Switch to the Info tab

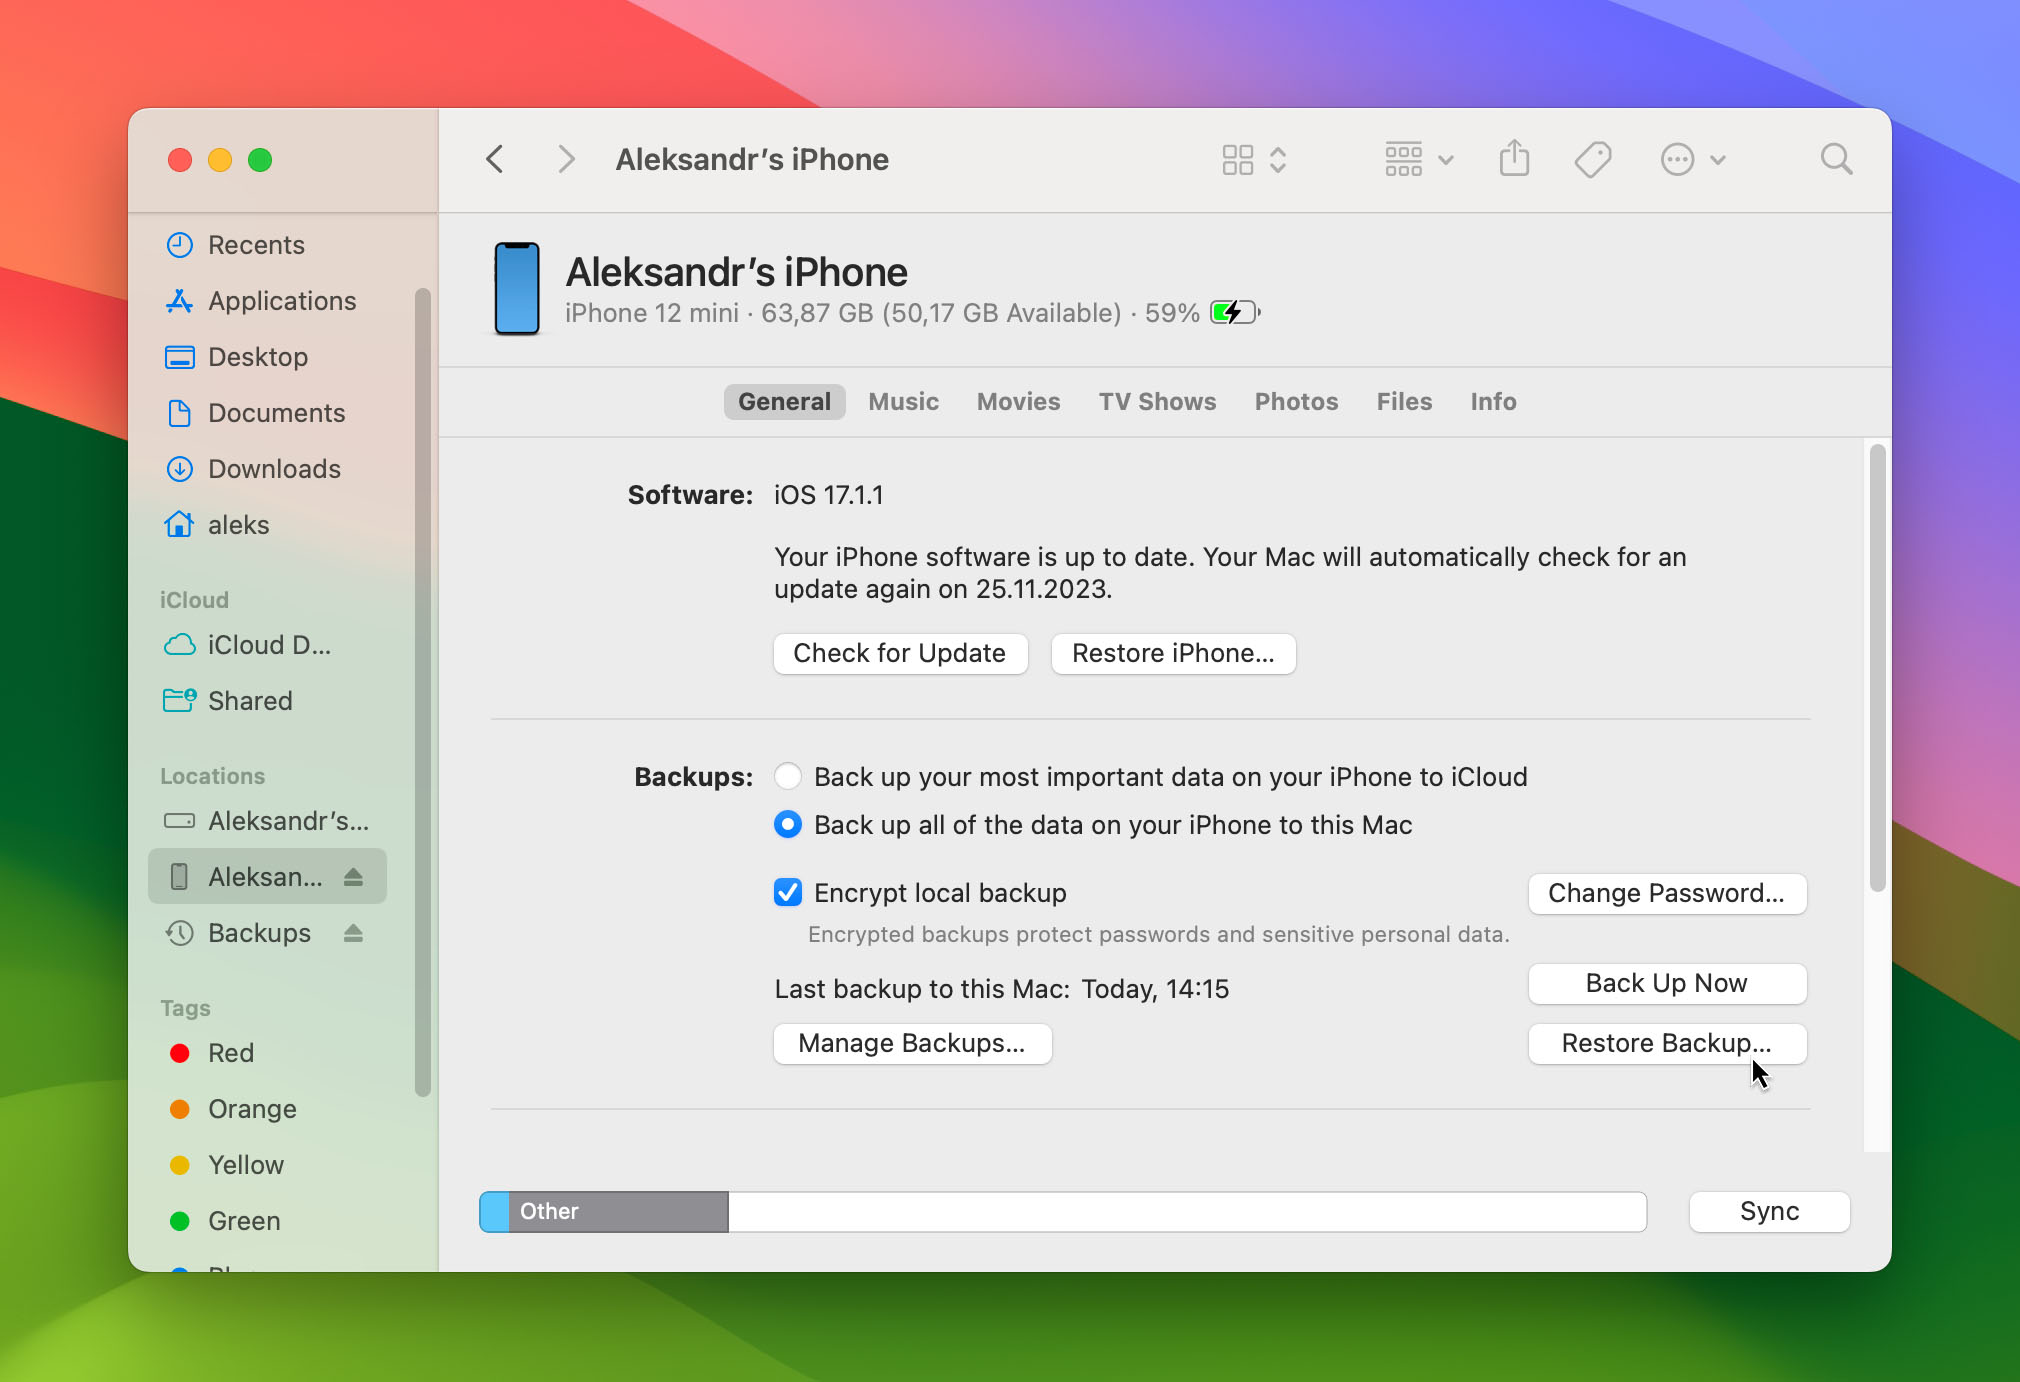(1493, 402)
